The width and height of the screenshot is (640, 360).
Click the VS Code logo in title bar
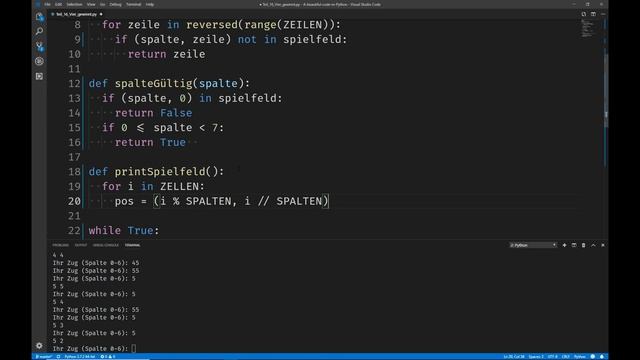[38, 4]
